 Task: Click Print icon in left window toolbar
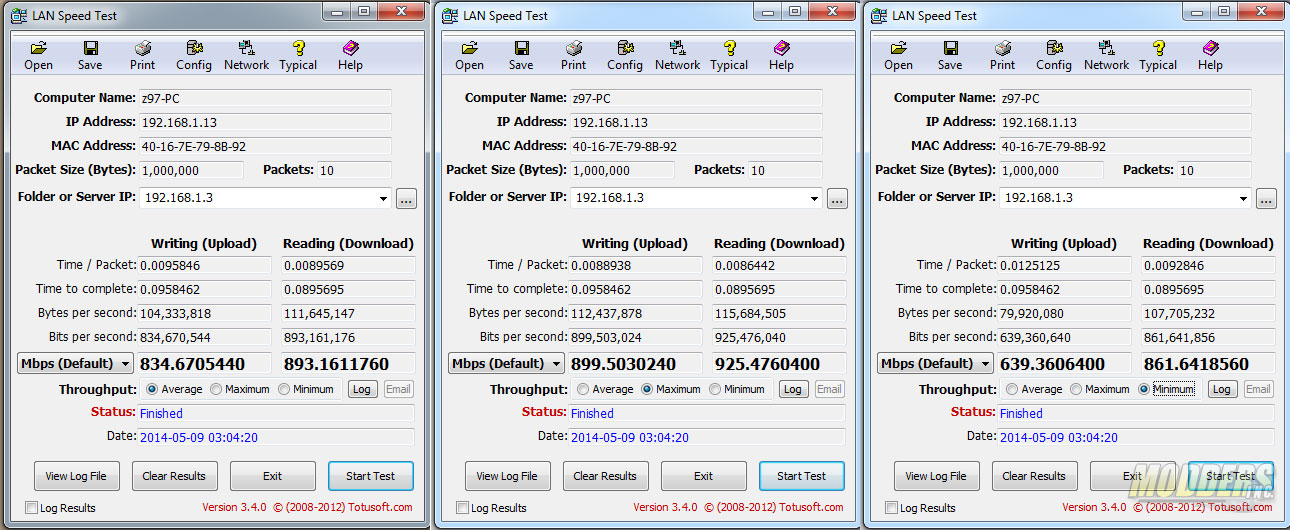[143, 55]
